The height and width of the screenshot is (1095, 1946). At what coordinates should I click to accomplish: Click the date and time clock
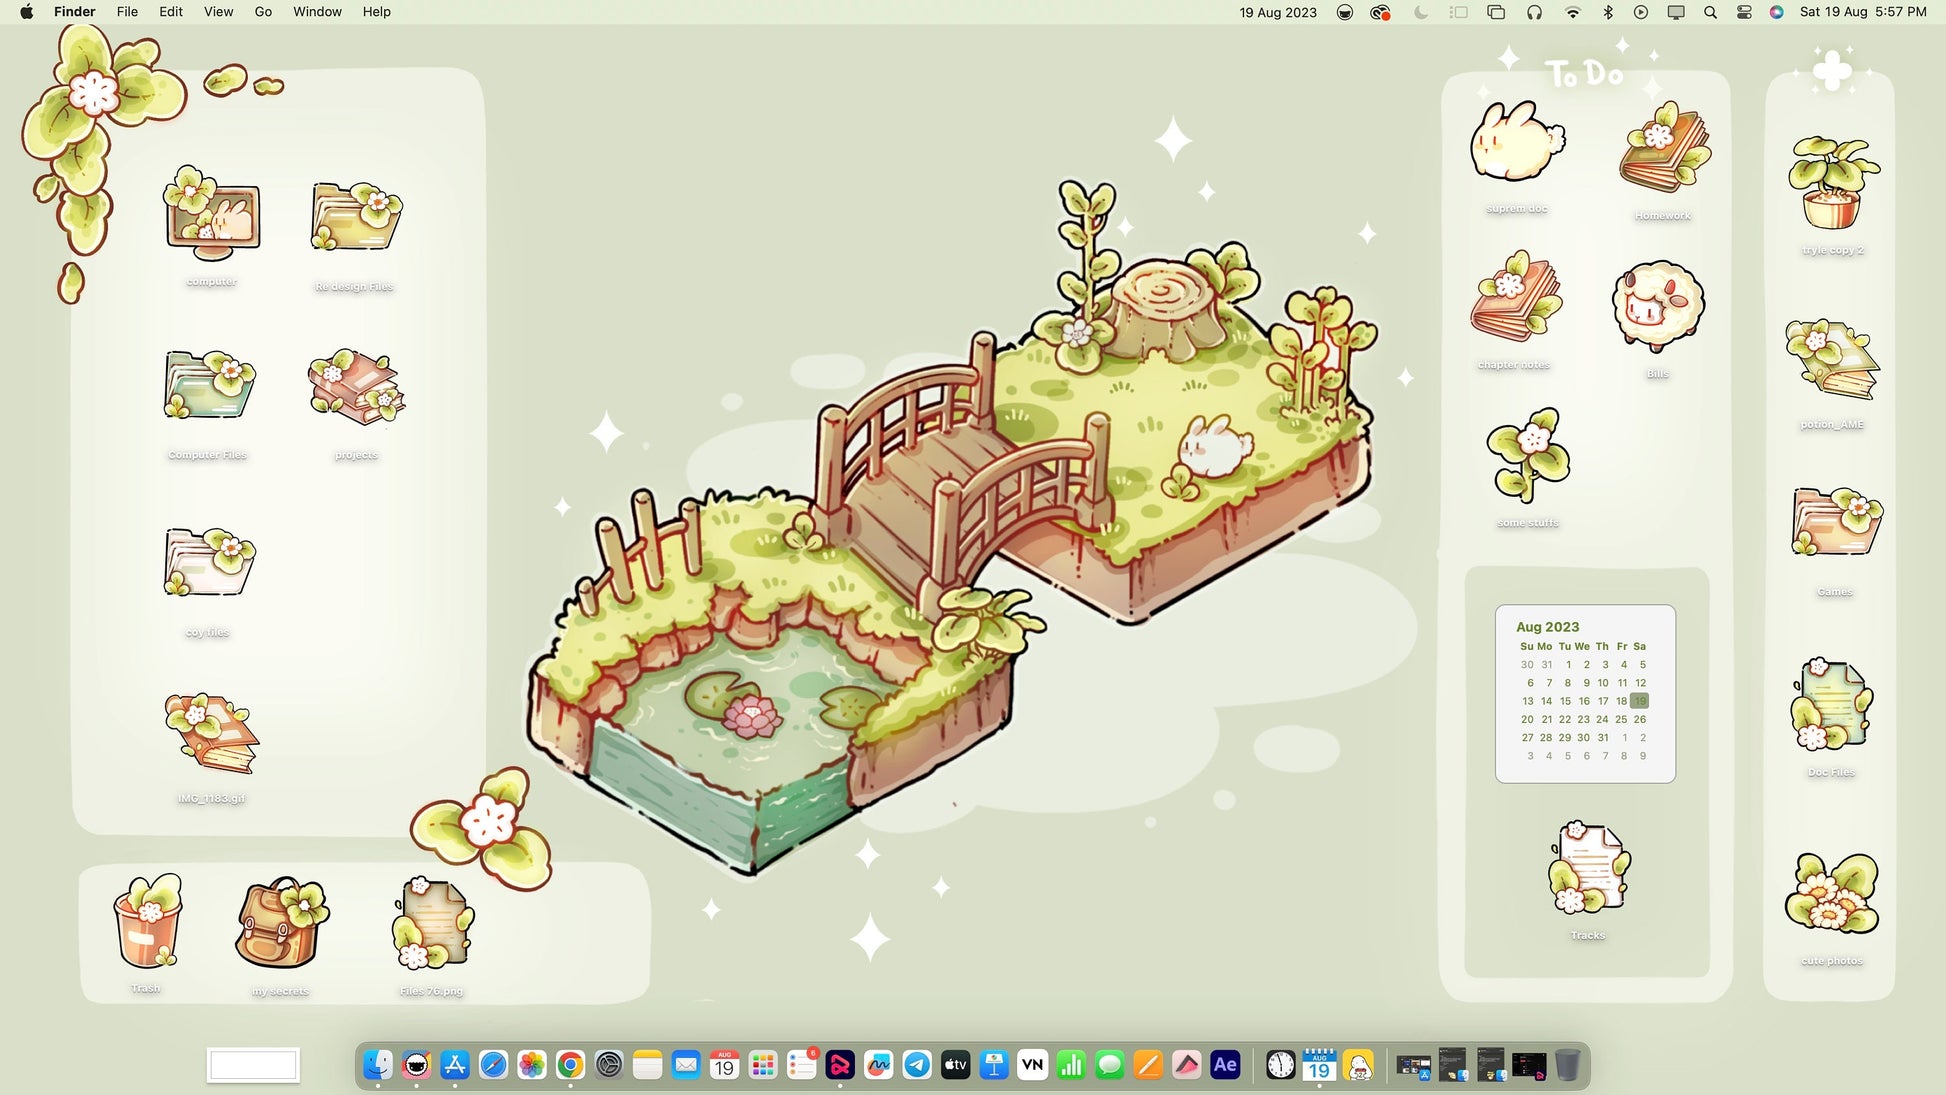tap(1862, 12)
